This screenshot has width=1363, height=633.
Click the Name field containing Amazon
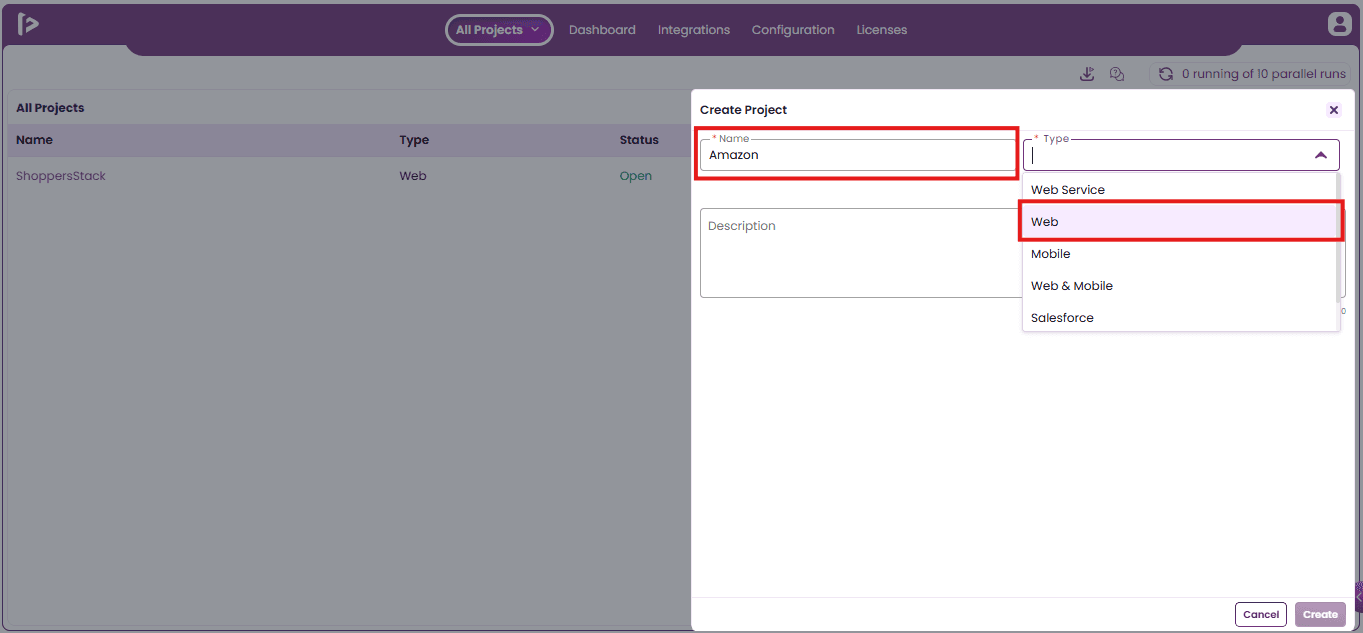coord(857,155)
